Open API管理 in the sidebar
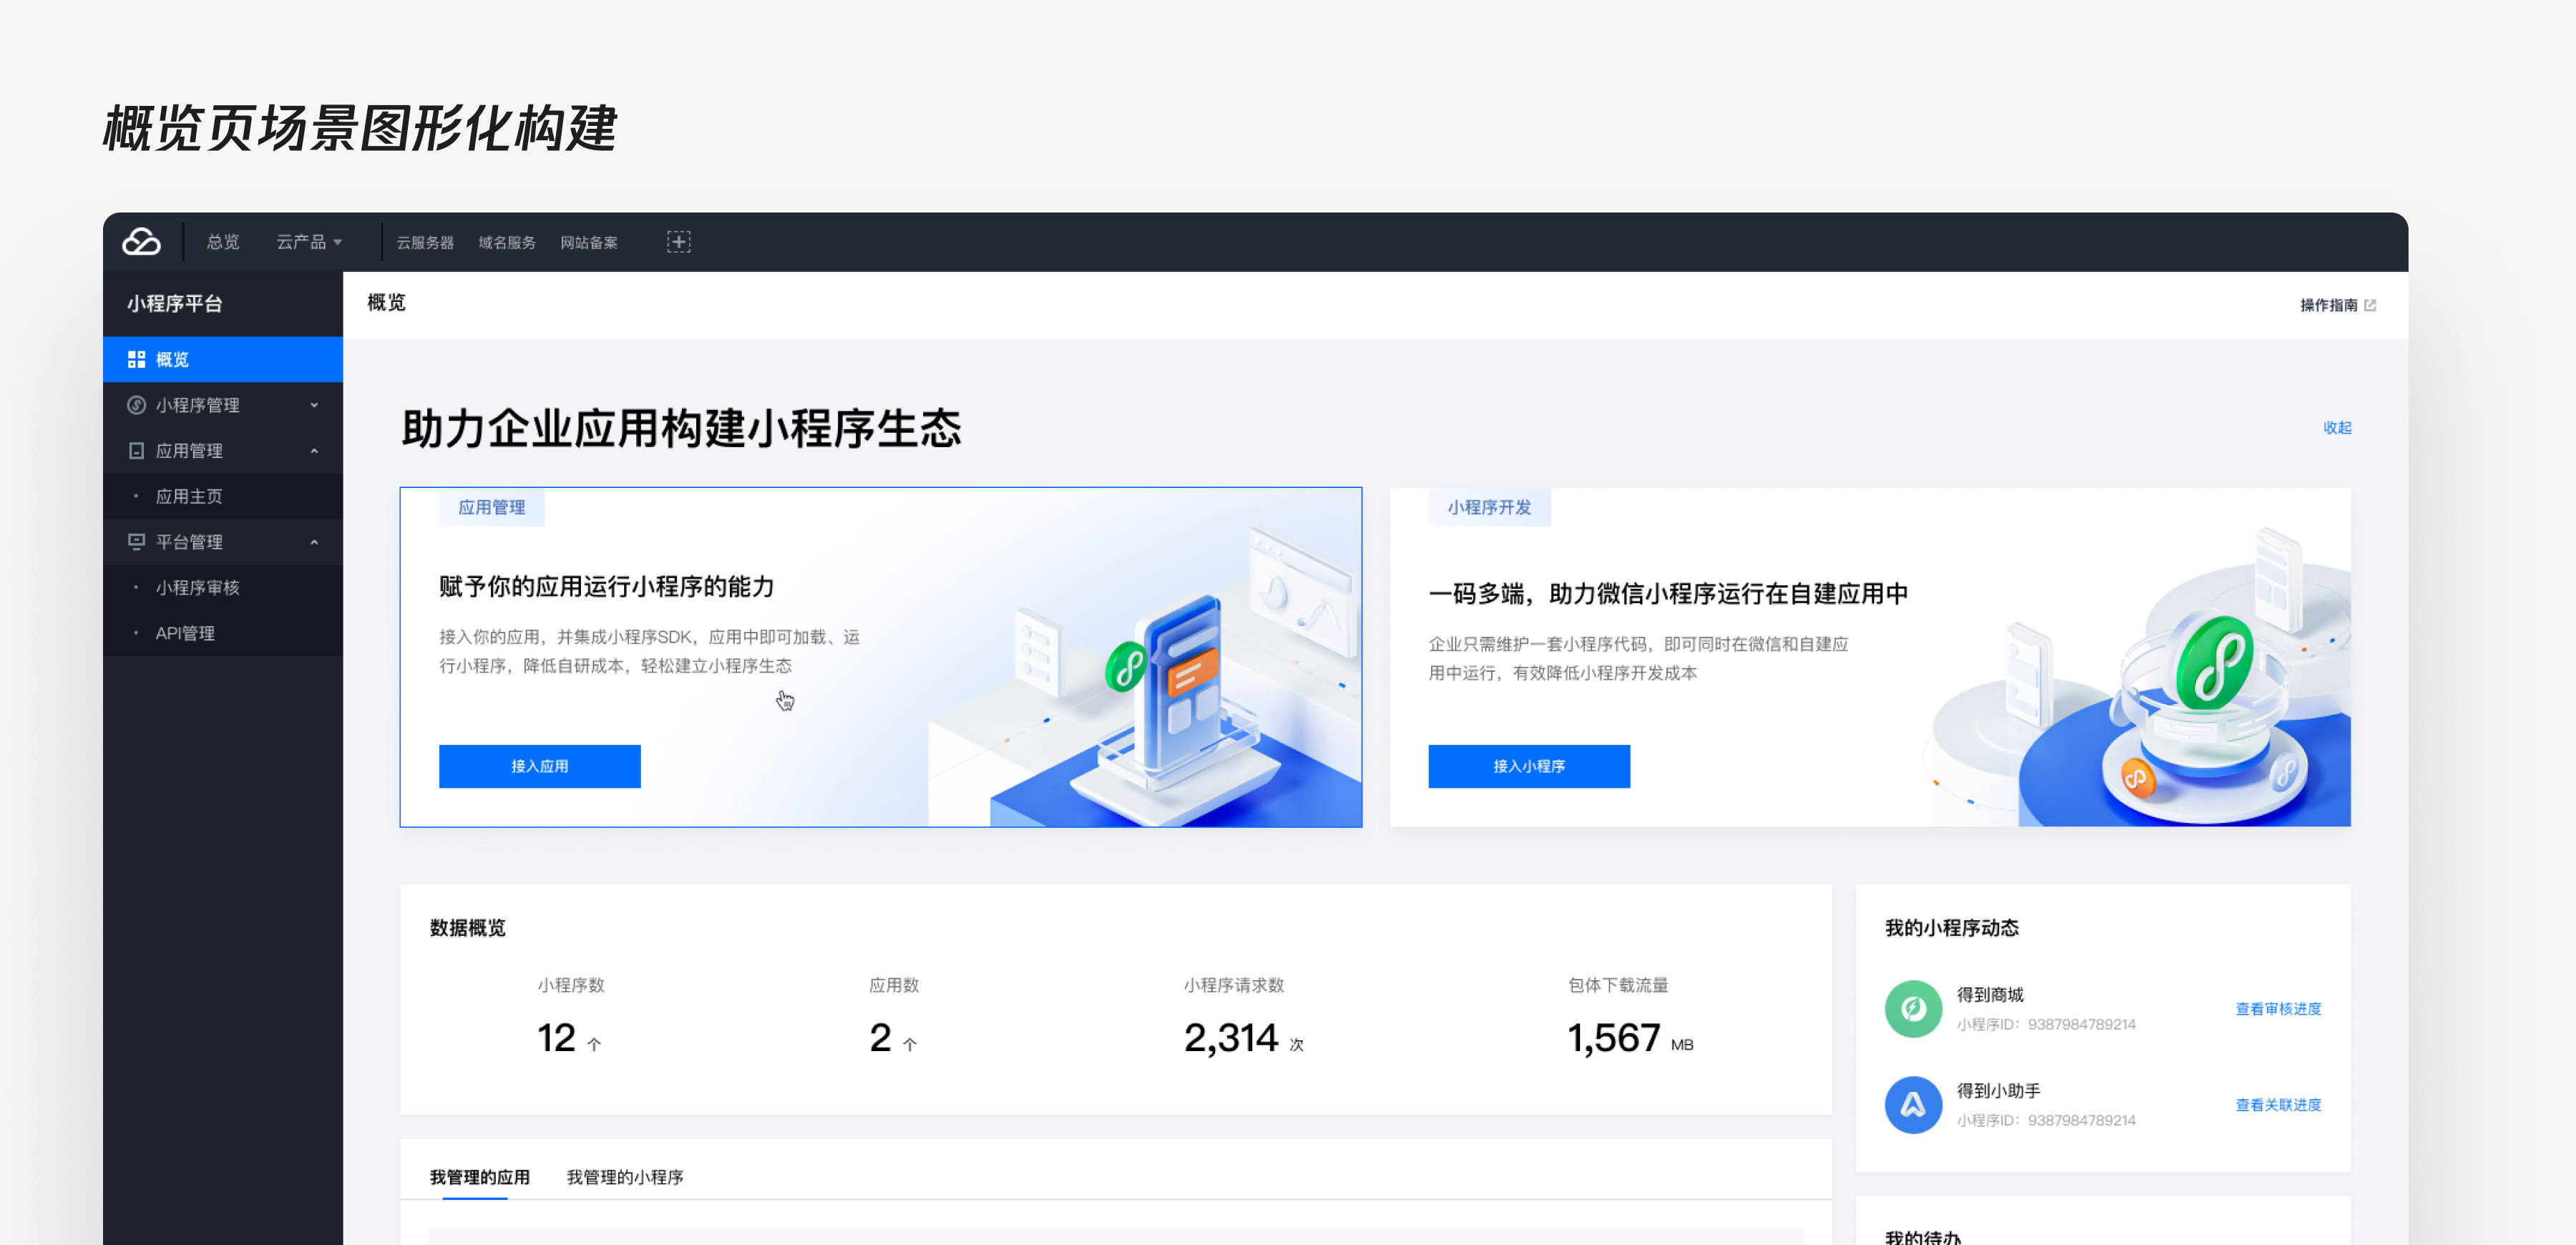2576x1245 pixels. pyautogui.click(x=222, y=633)
